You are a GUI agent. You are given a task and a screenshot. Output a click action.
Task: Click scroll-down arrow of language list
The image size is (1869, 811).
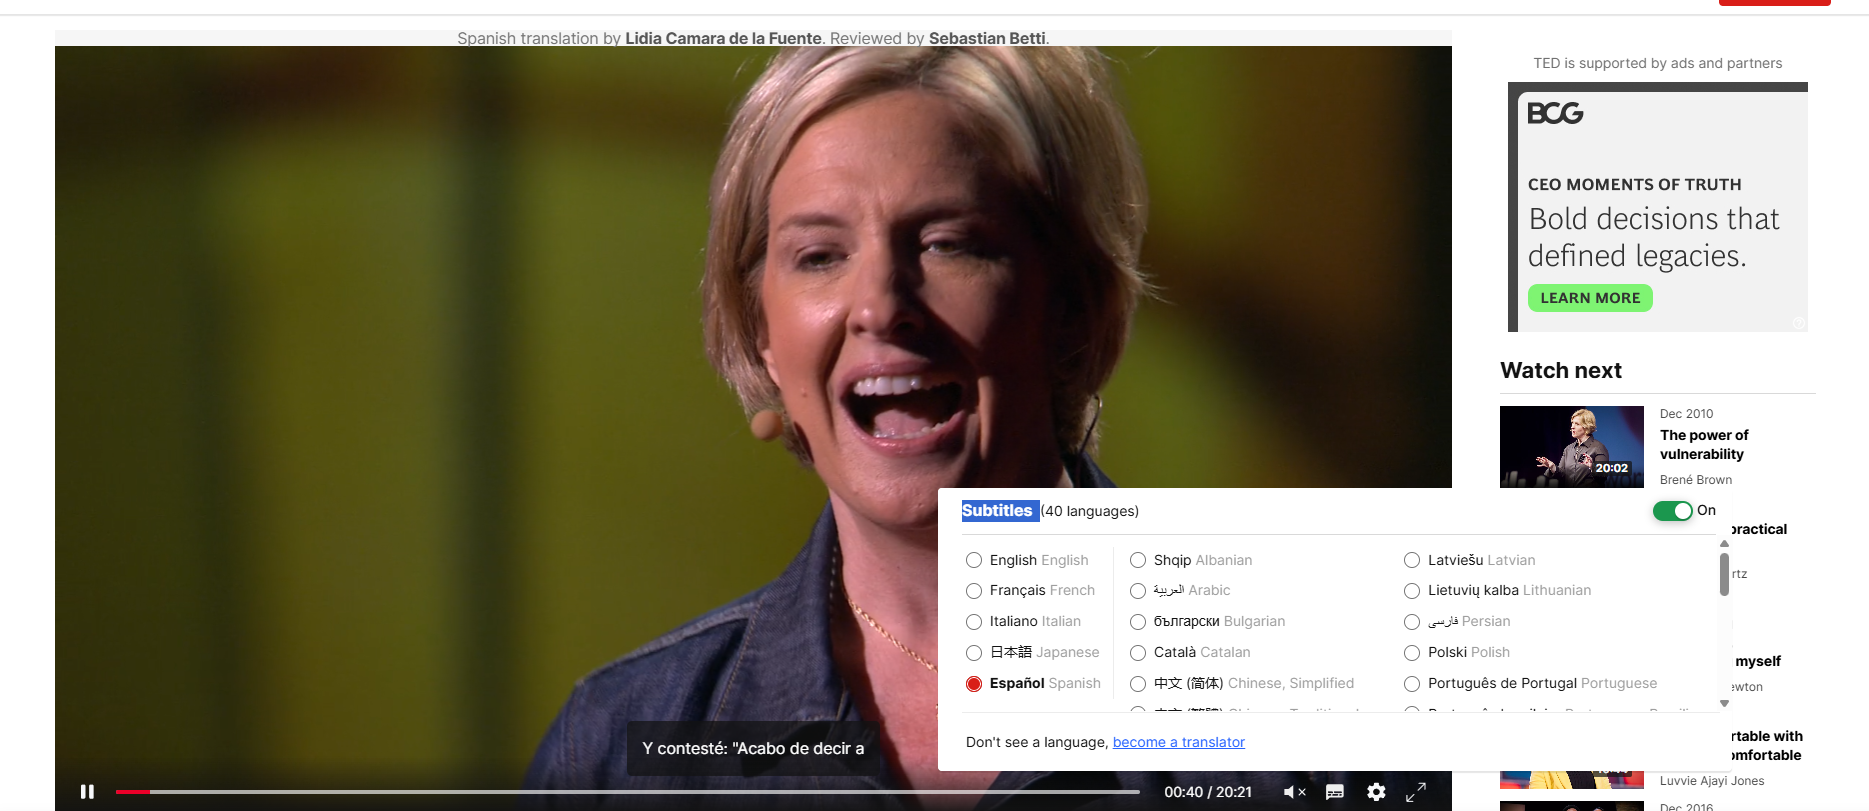pyautogui.click(x=1724, y=704)
